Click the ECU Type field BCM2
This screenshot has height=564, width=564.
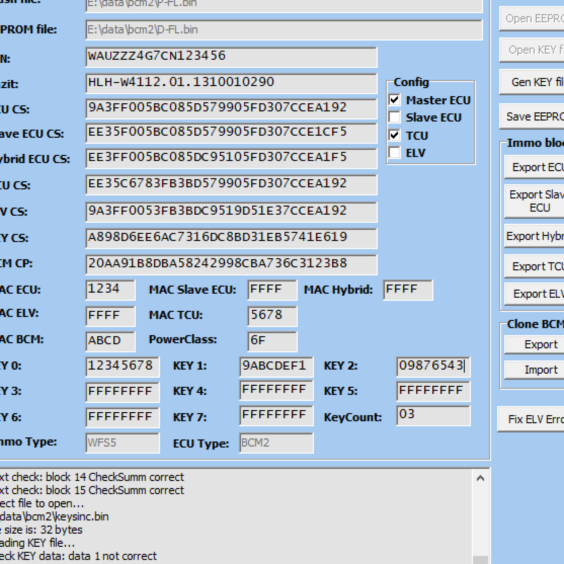click(276, 443)
